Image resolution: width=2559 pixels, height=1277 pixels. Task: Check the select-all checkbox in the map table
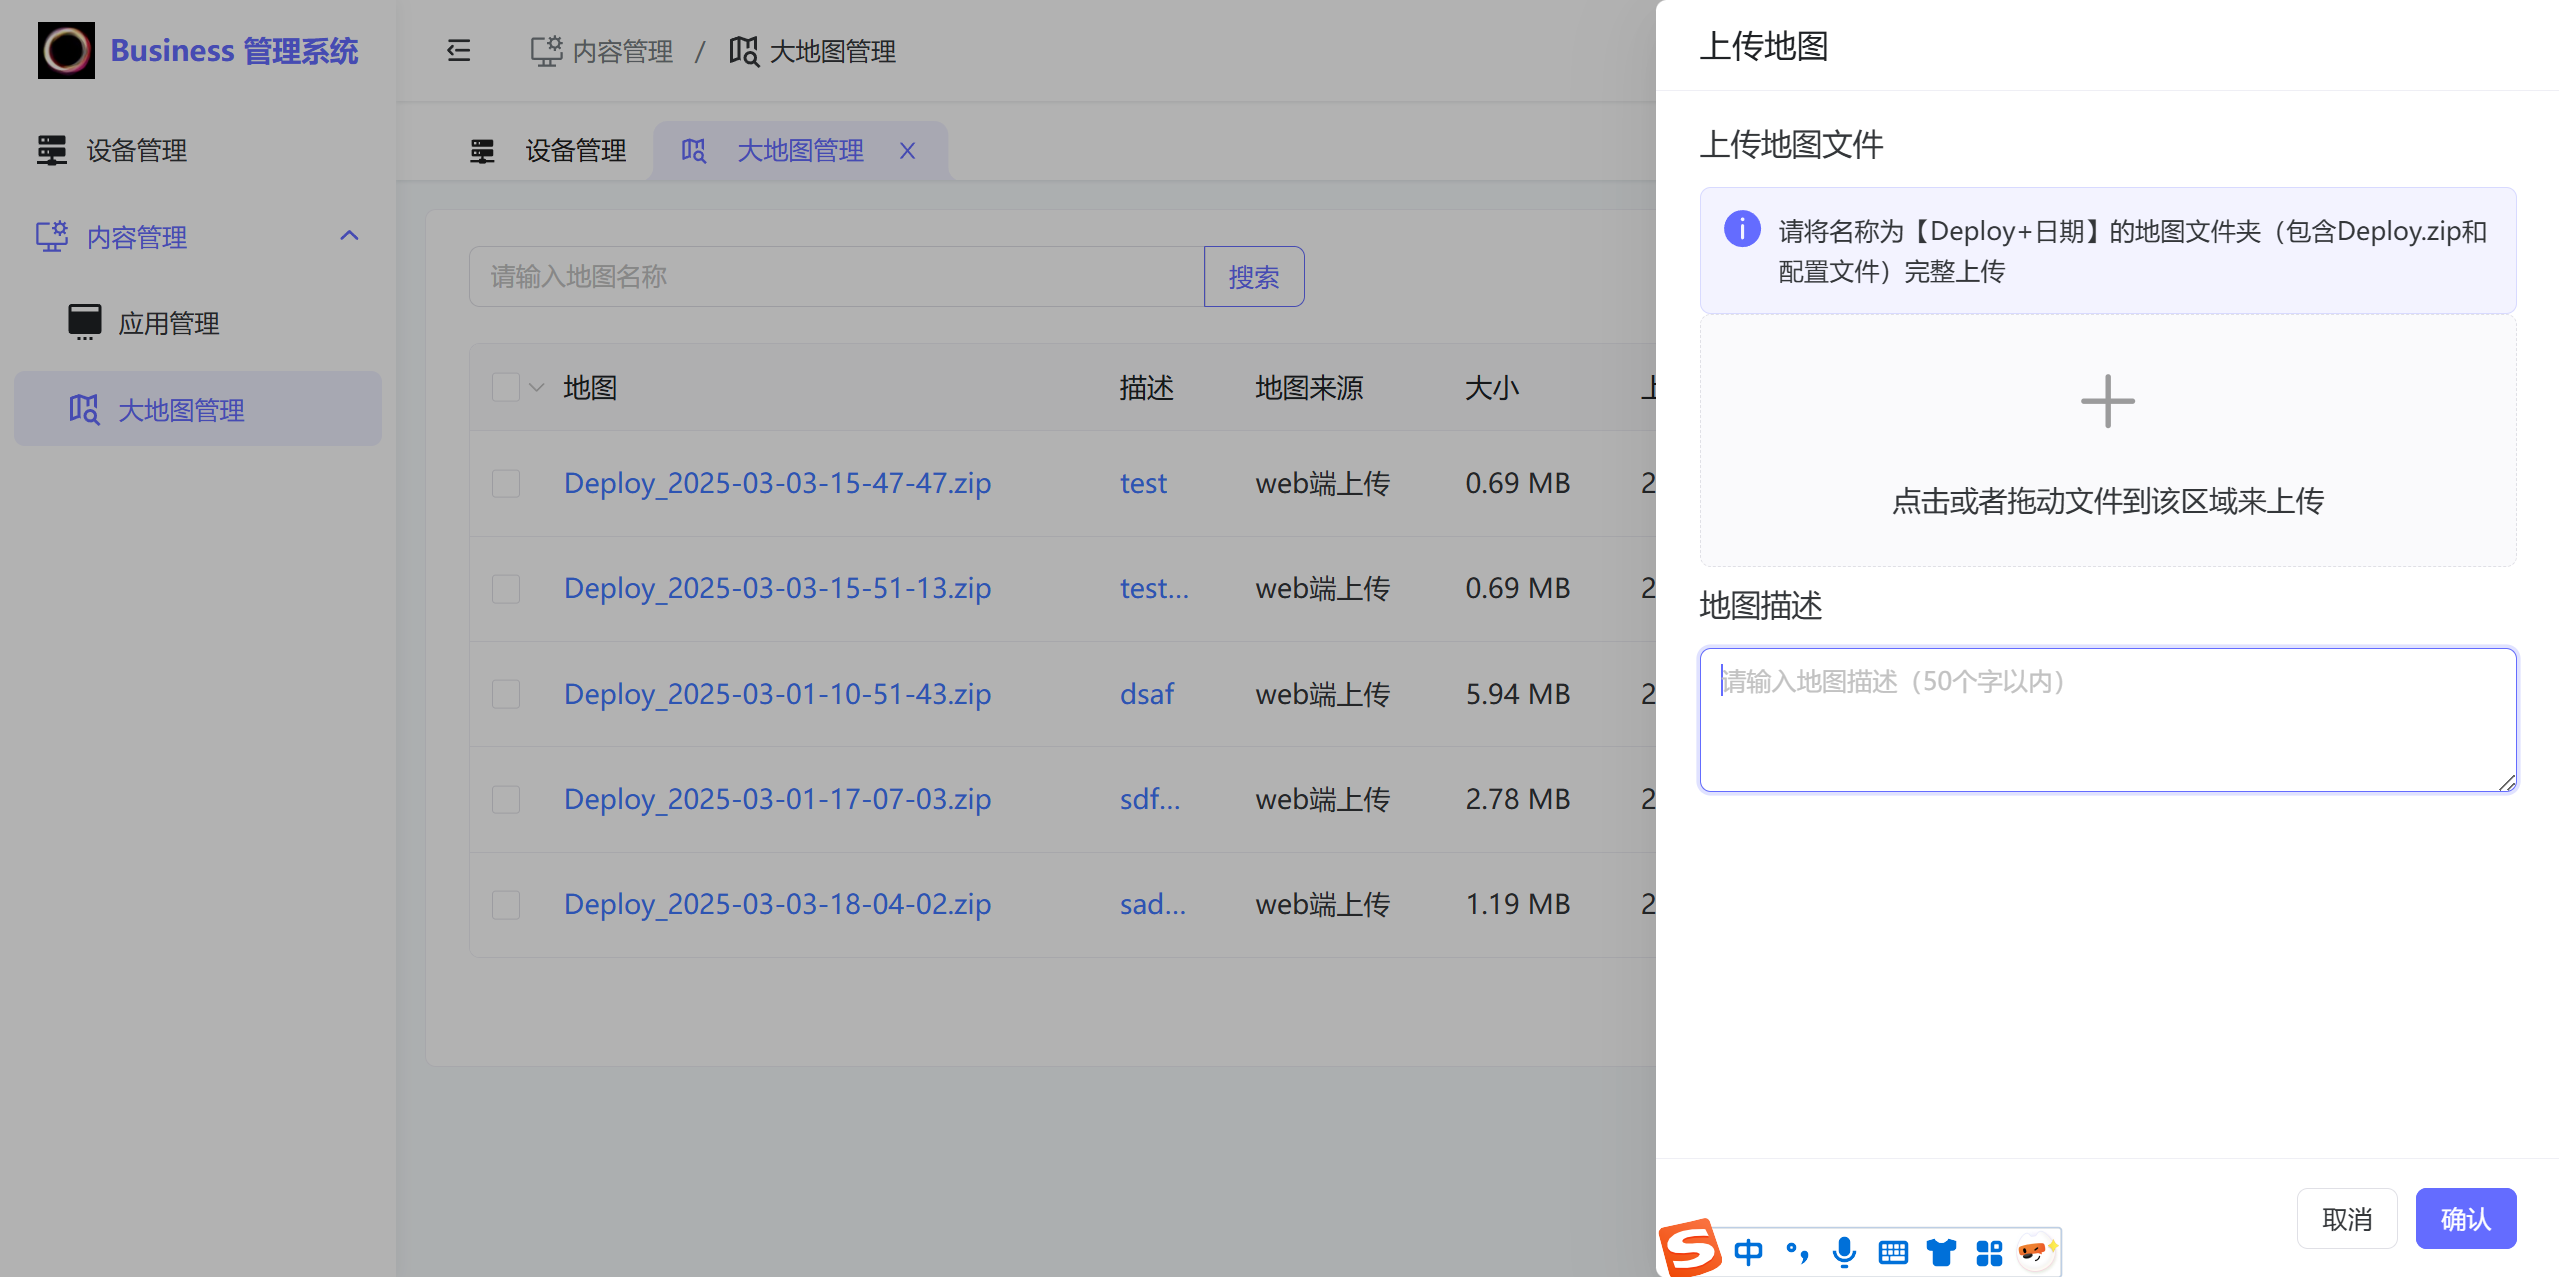point(505,387)
